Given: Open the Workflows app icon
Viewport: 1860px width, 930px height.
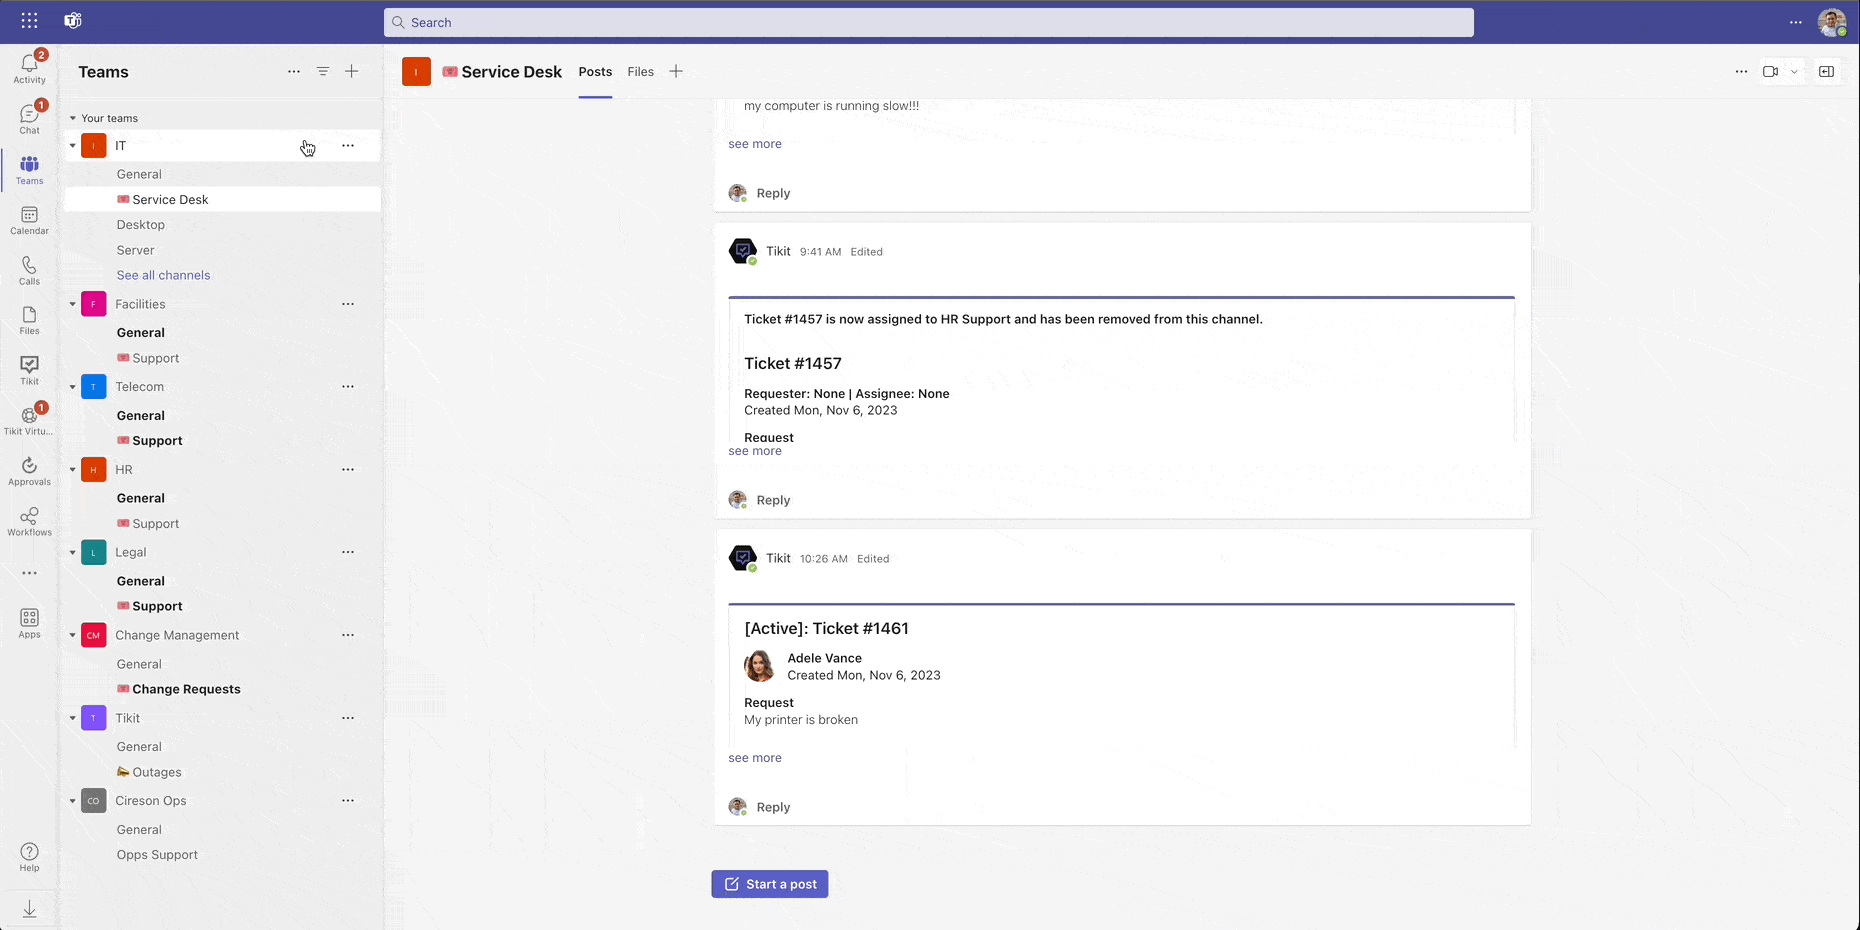Looking at the screenshot, I should 29,521.
